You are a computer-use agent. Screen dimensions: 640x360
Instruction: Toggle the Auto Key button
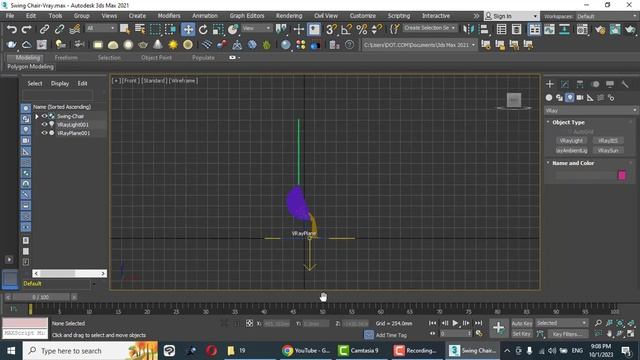click(522, 323)
